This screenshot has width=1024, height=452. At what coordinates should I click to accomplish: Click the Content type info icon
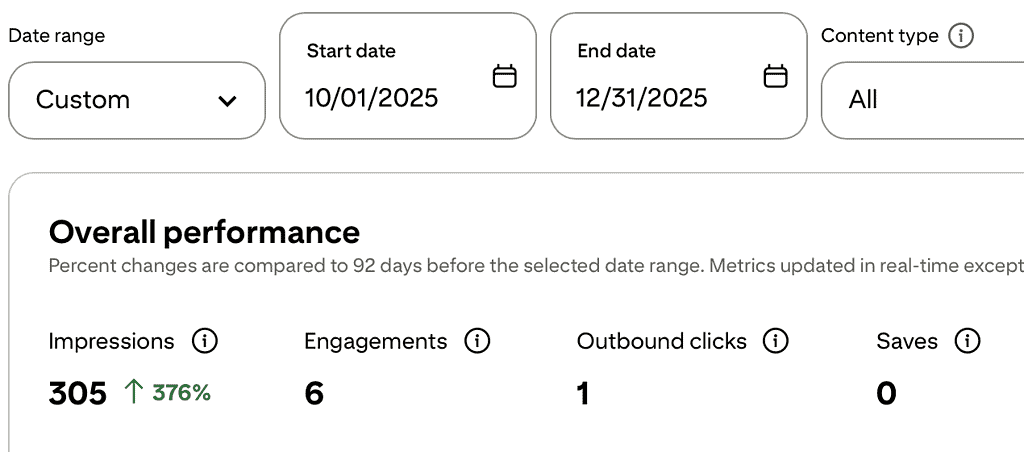click(960, 36)
